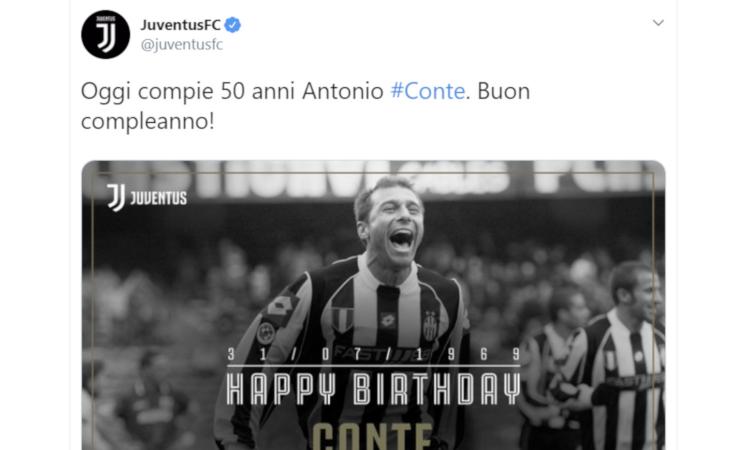
Task: Click the small Lotto logo on chest stripe
Action: coord(387,319)
